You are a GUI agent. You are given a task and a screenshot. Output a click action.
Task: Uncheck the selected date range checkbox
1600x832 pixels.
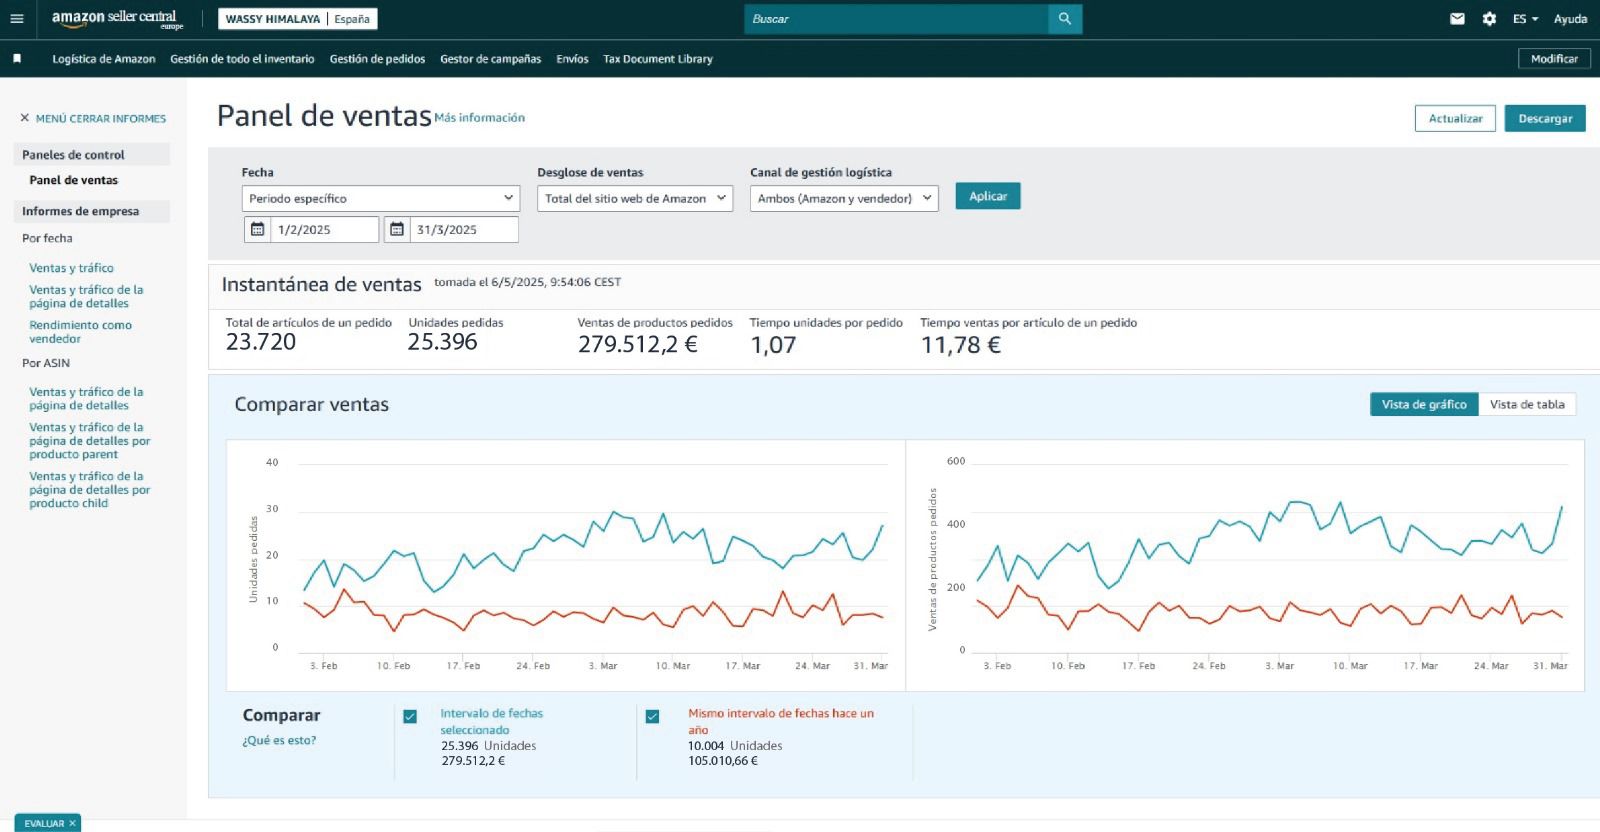pos(410,717)
